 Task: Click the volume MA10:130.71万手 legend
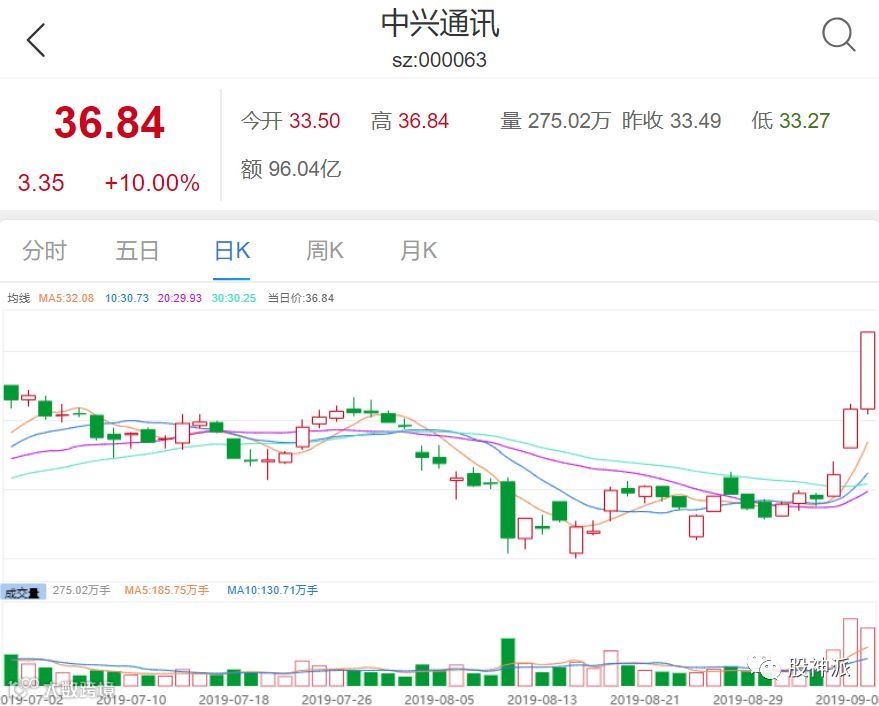point(272,590)
